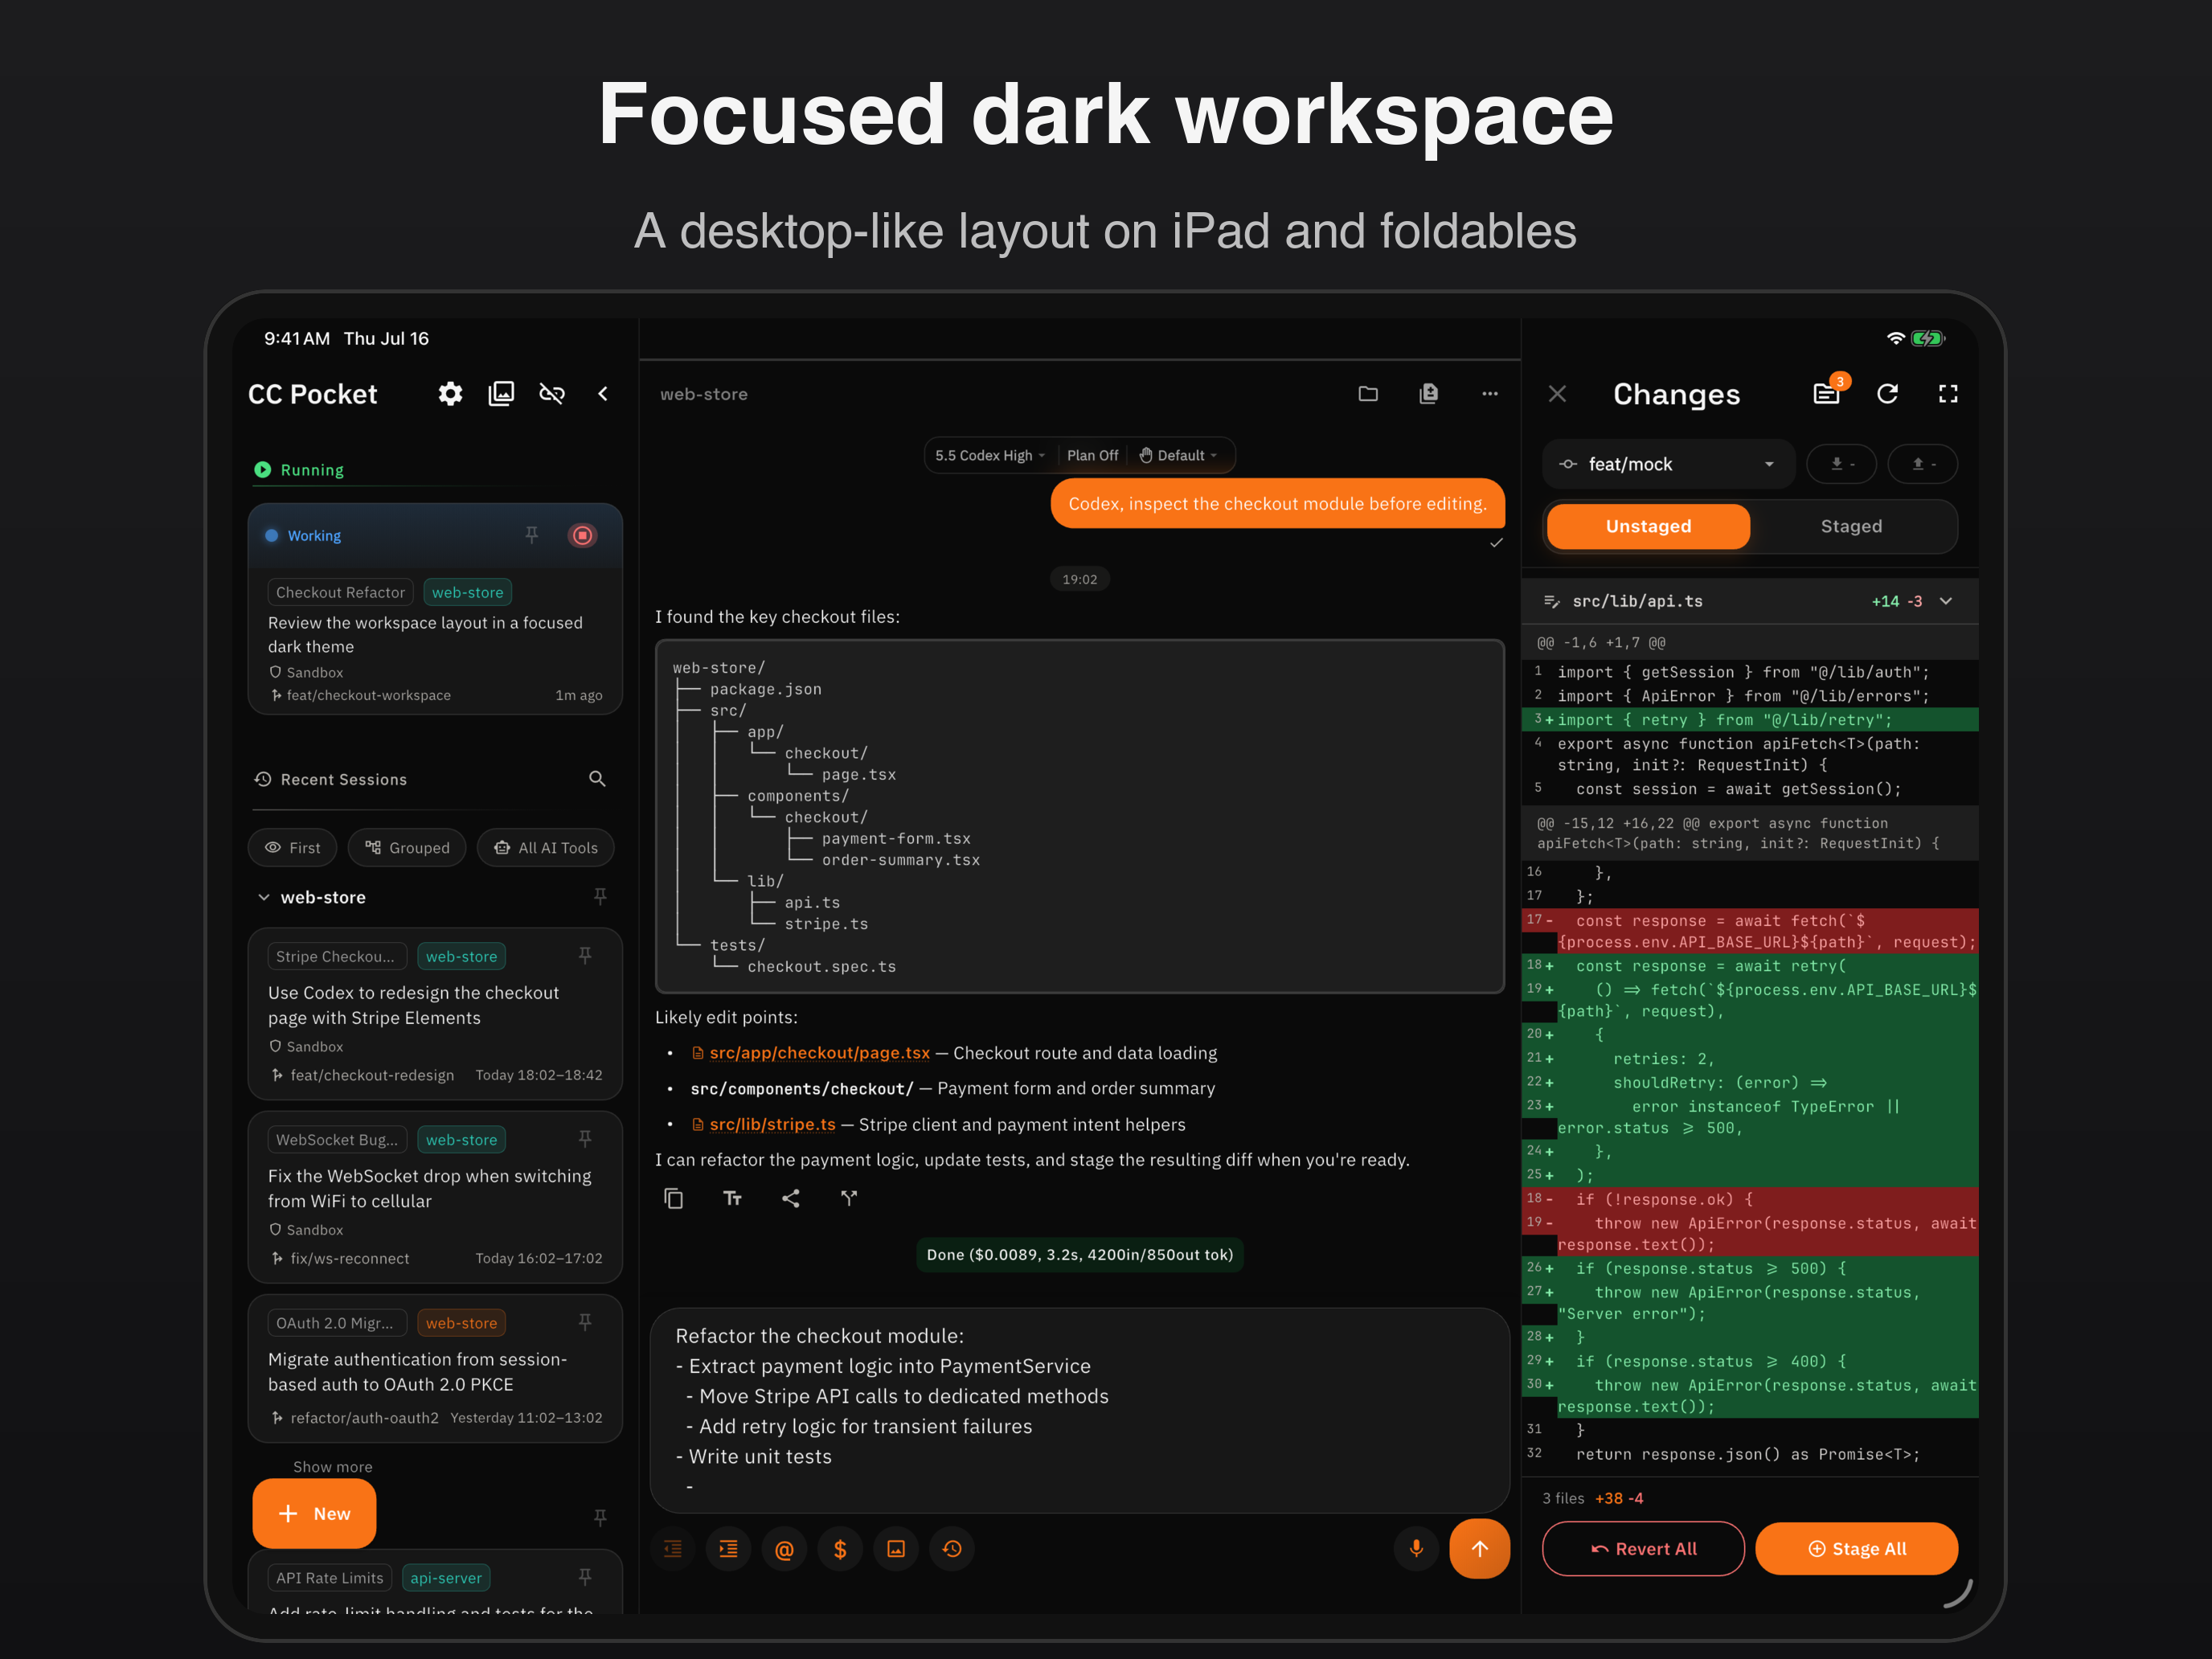Screen dimensions: 2212x1659
Task: Focus the message input field
Action: [1080, 1410]
